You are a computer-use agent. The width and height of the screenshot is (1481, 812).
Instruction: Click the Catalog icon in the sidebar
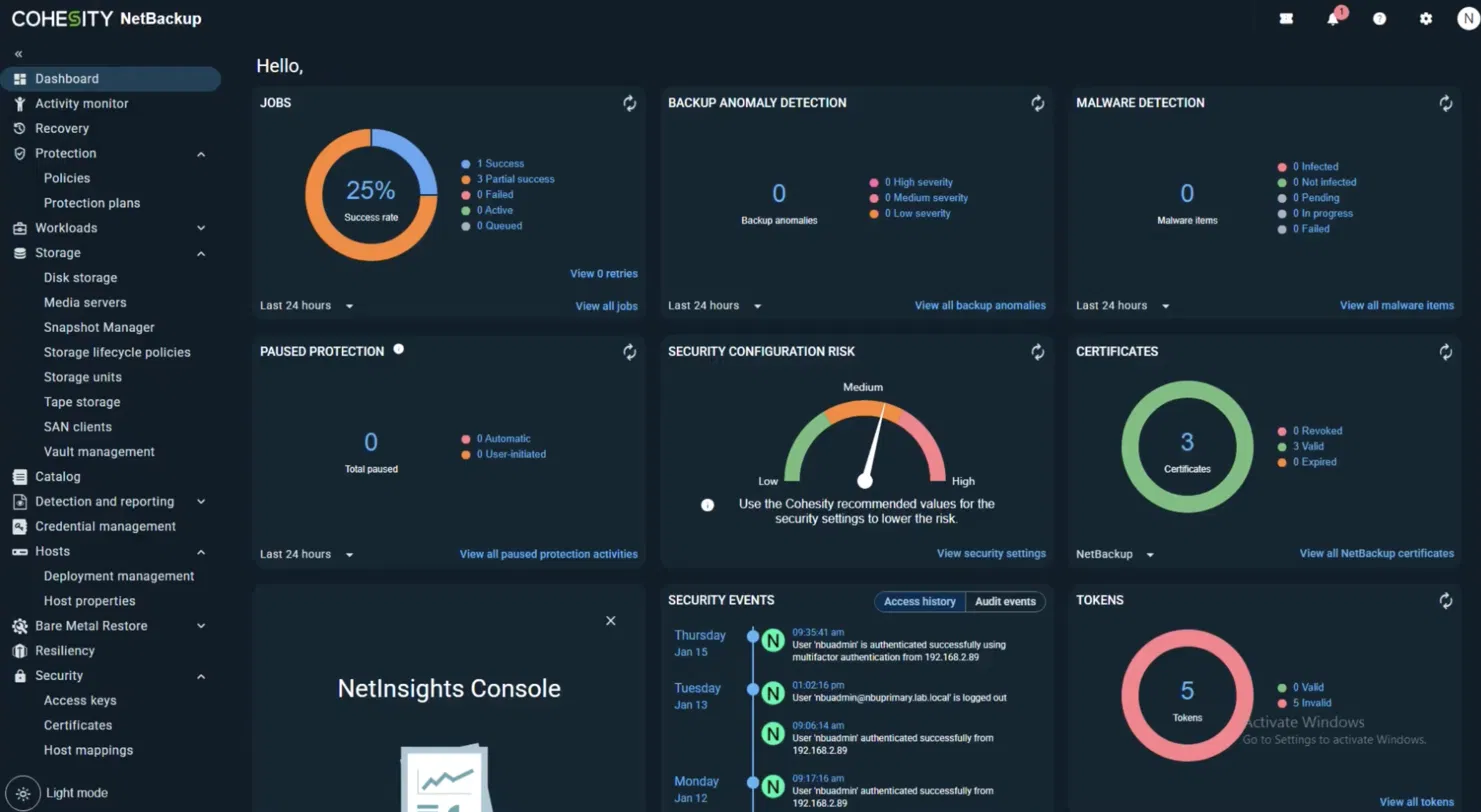[20, 477]
